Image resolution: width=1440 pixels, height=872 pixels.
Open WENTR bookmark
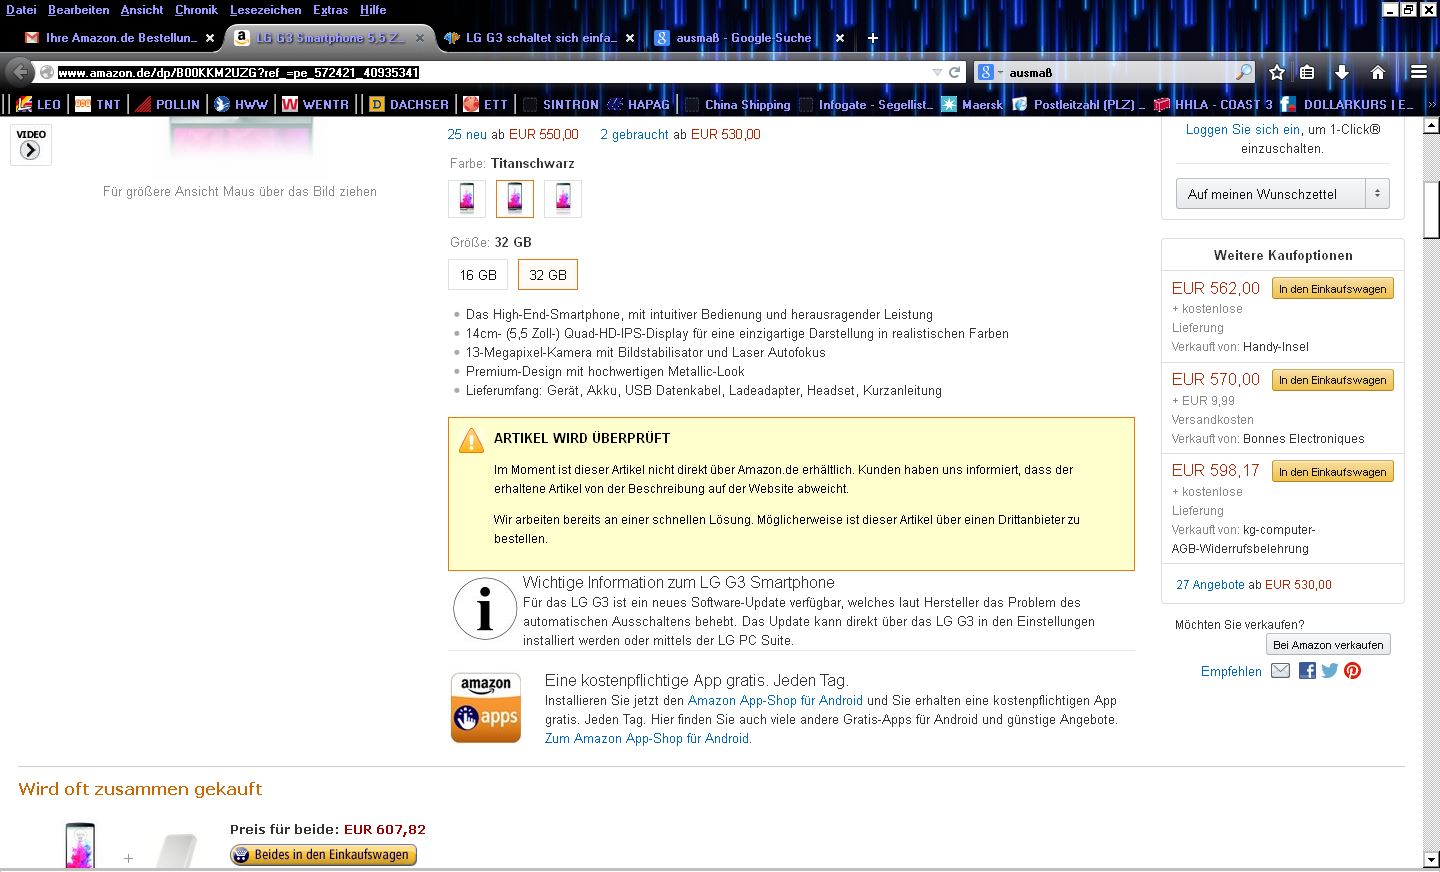pyautogui.click(x=315, y=104)
